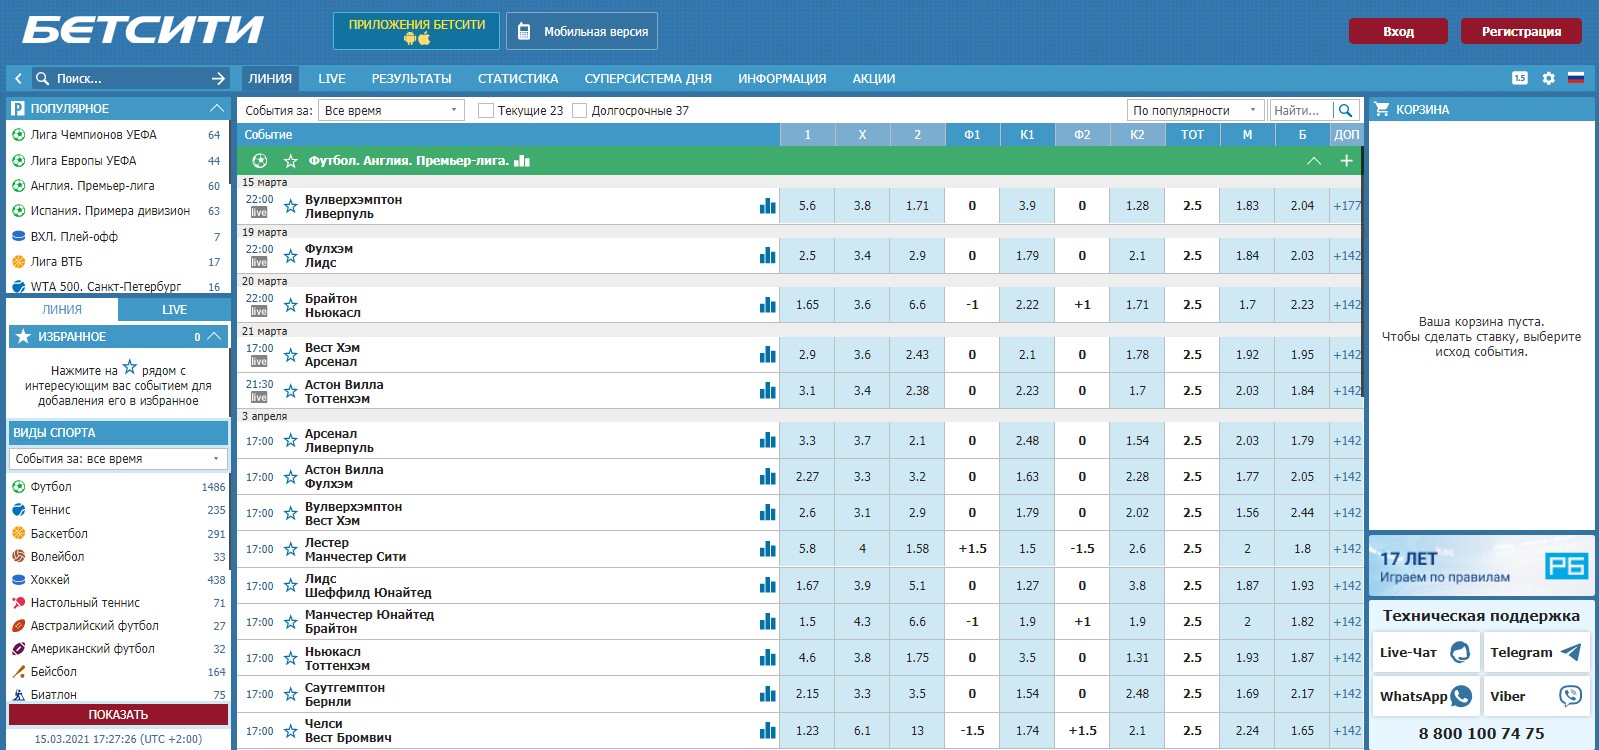Contact support via WhatsApp

click(1424, 696)
